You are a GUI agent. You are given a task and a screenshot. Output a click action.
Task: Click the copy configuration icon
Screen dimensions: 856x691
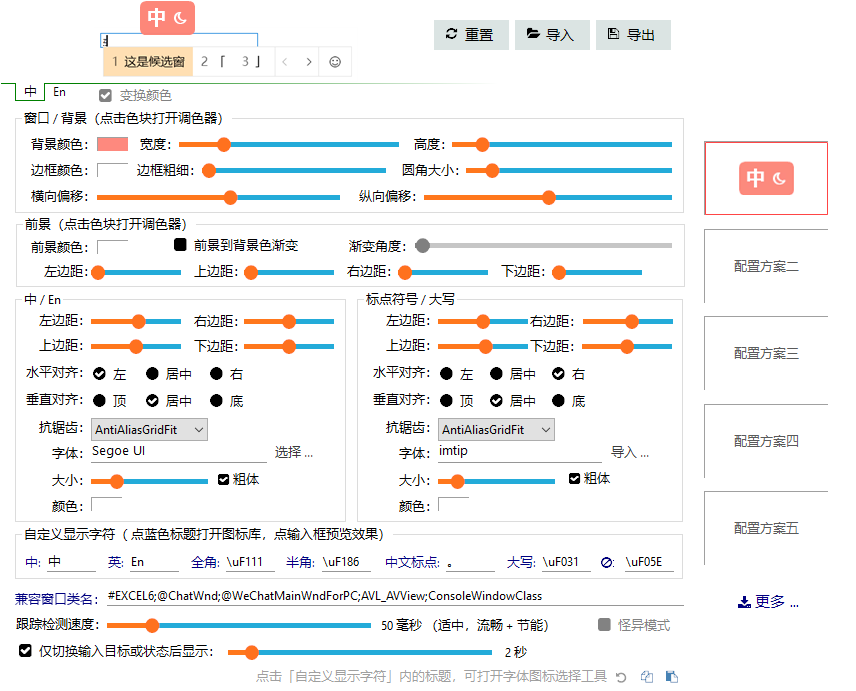pos(647,677)
